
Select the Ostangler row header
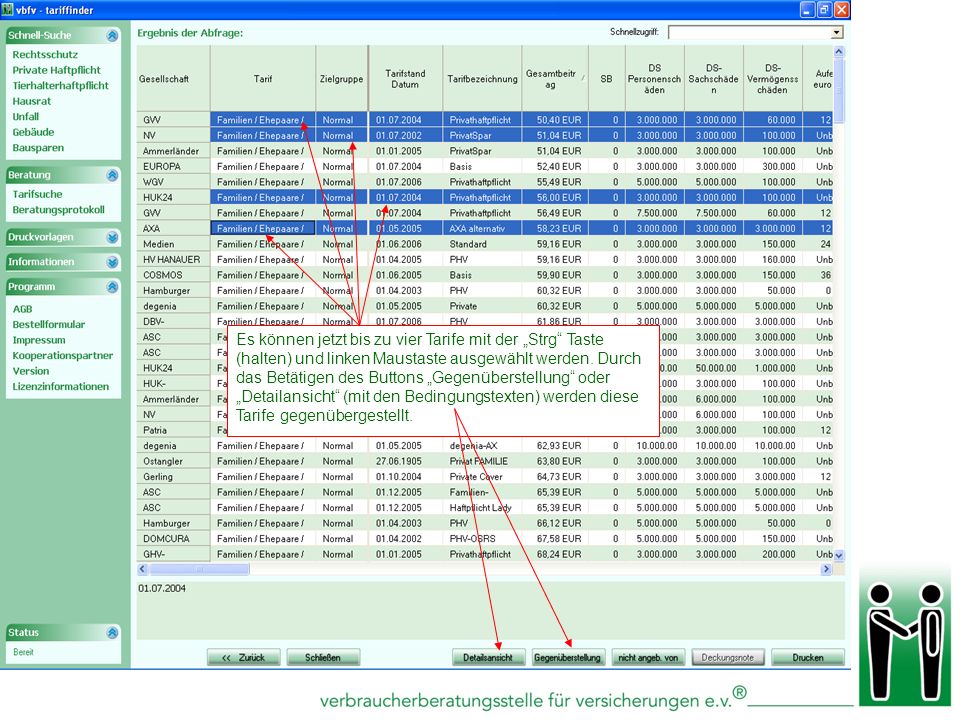pyautogui.click(x=173, y=461)
